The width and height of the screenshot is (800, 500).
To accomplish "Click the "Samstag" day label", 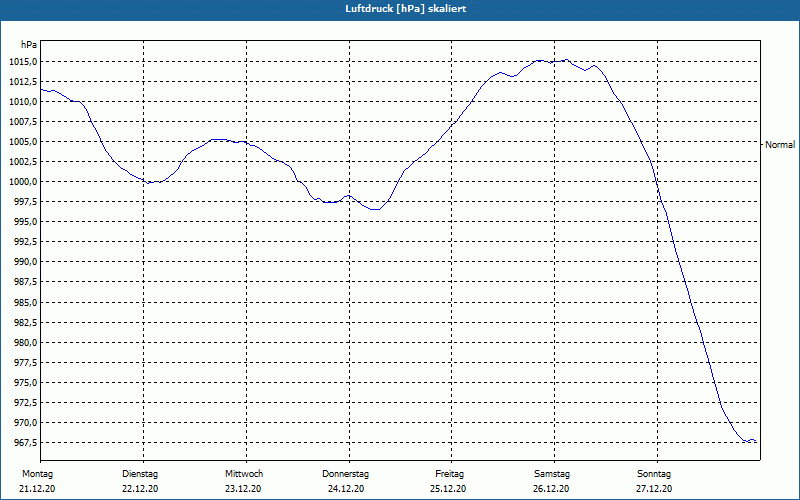I will [x=552, y=474].
